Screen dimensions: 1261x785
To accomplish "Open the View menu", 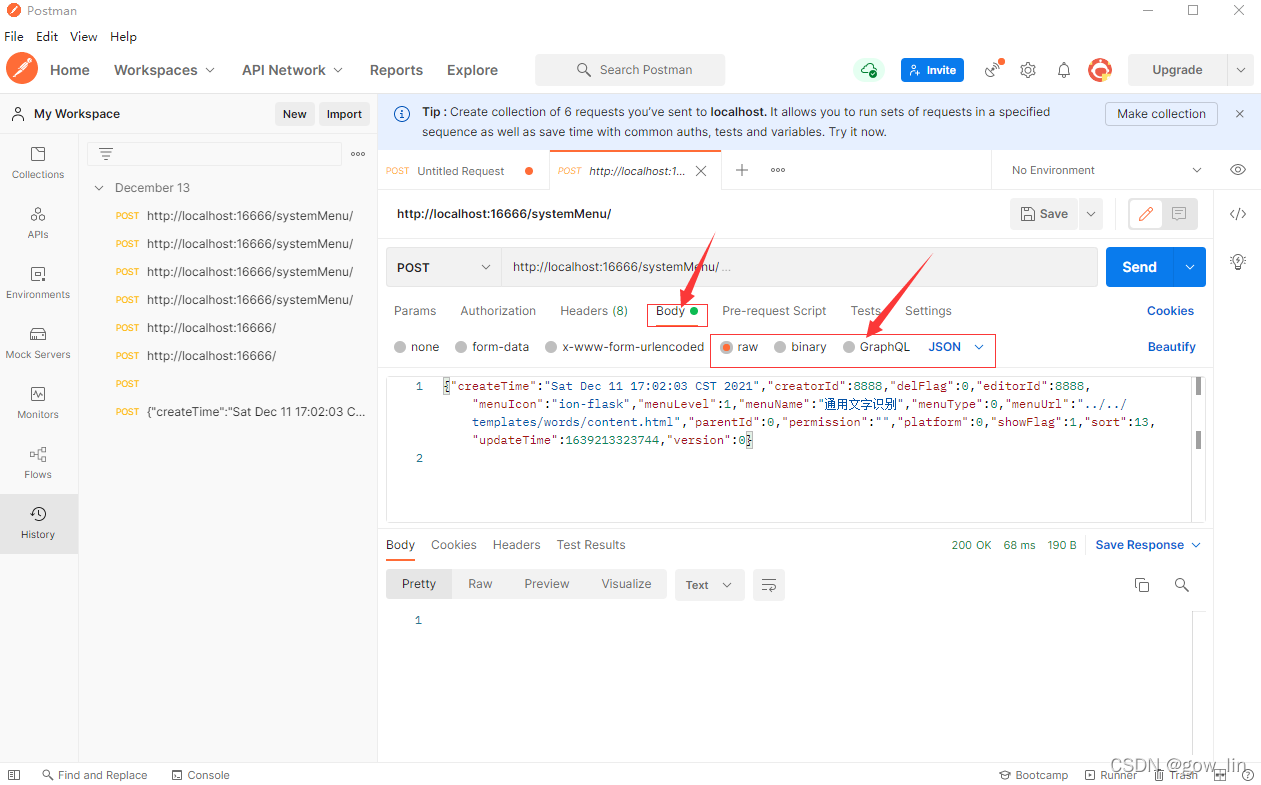I will [84, 37].
